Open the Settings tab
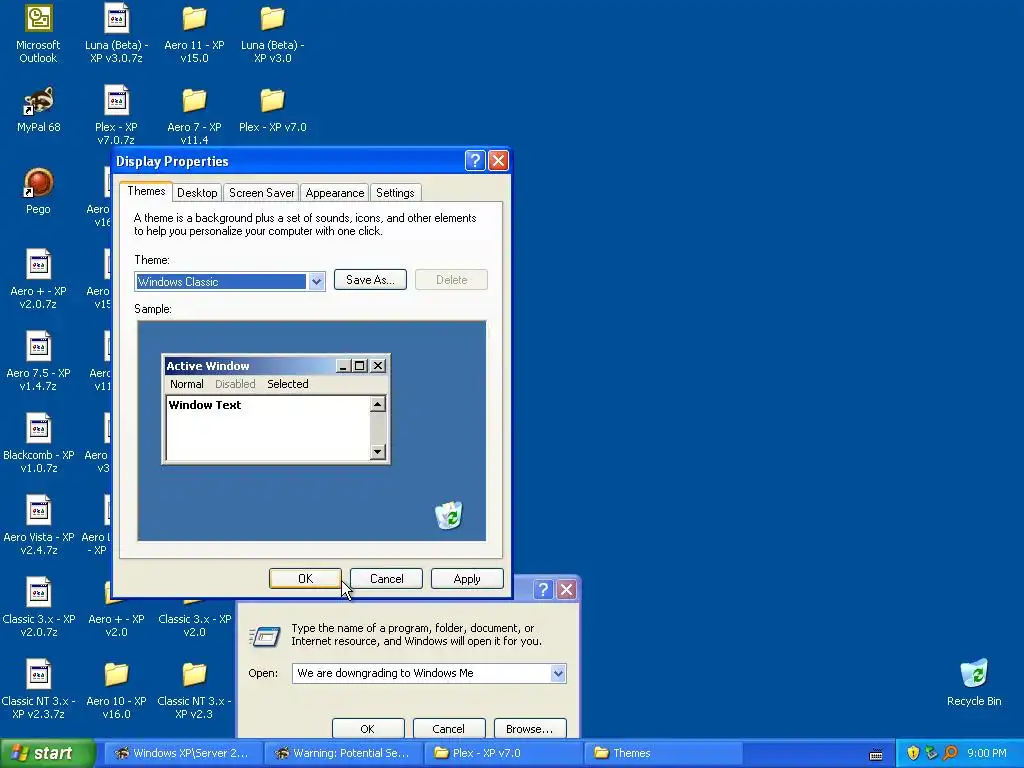This screenshot has height=768, width=1024. point(395,193)
